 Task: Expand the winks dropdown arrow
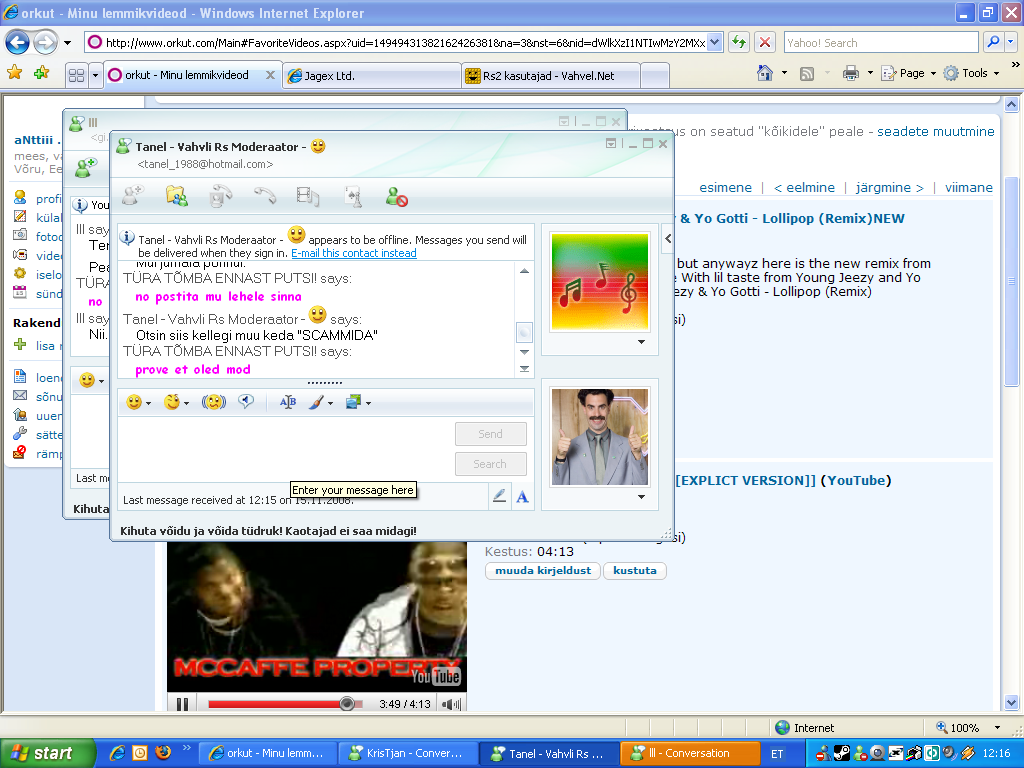[x=188, y=403]
